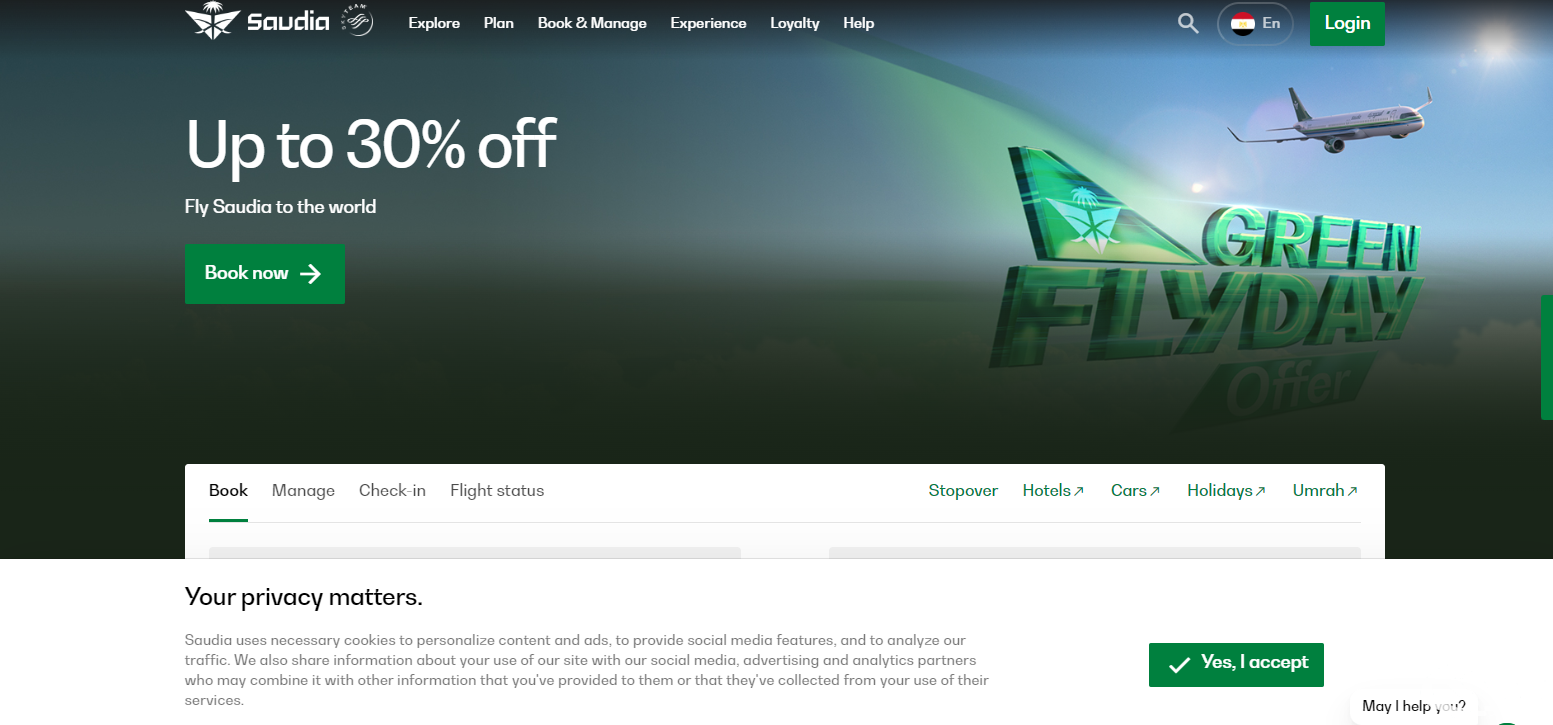The image size is (1553, 725).
Task: Expand the Book & Manage menu
Action: [592, 23]
